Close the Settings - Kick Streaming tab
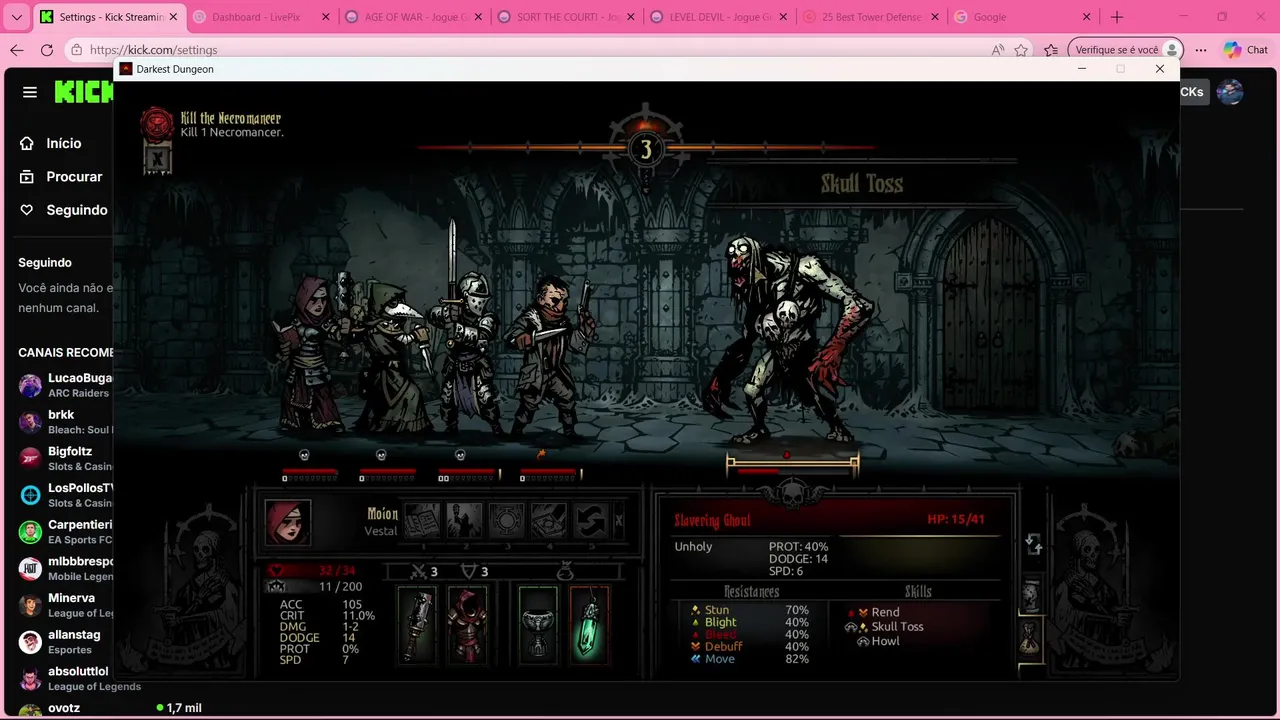Screen dimensions: 1280x720 [x=172, y=17]
